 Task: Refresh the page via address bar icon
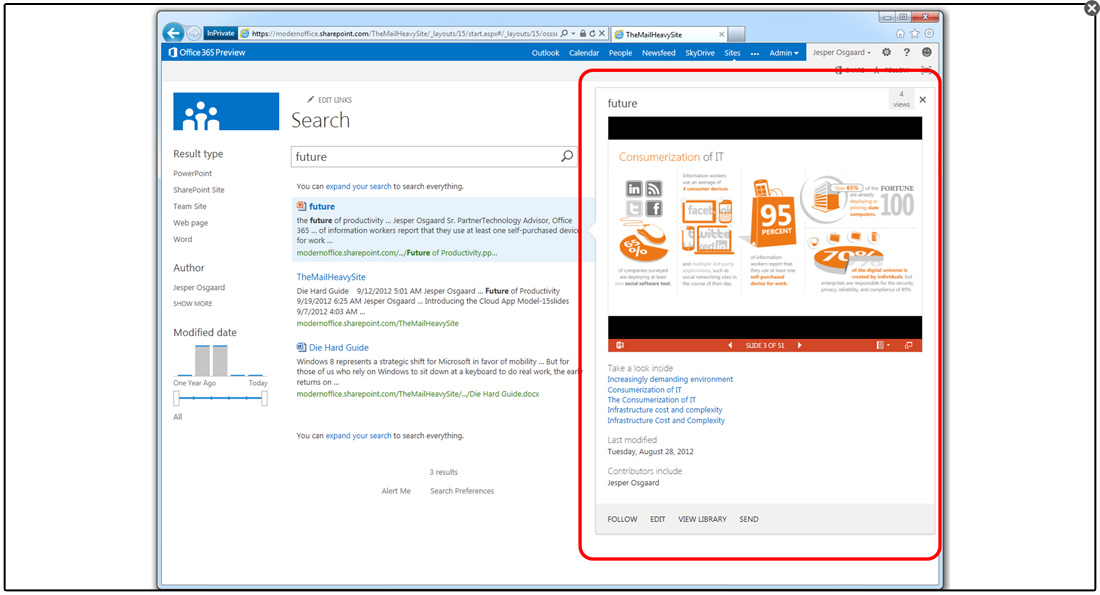coord(592,33)
